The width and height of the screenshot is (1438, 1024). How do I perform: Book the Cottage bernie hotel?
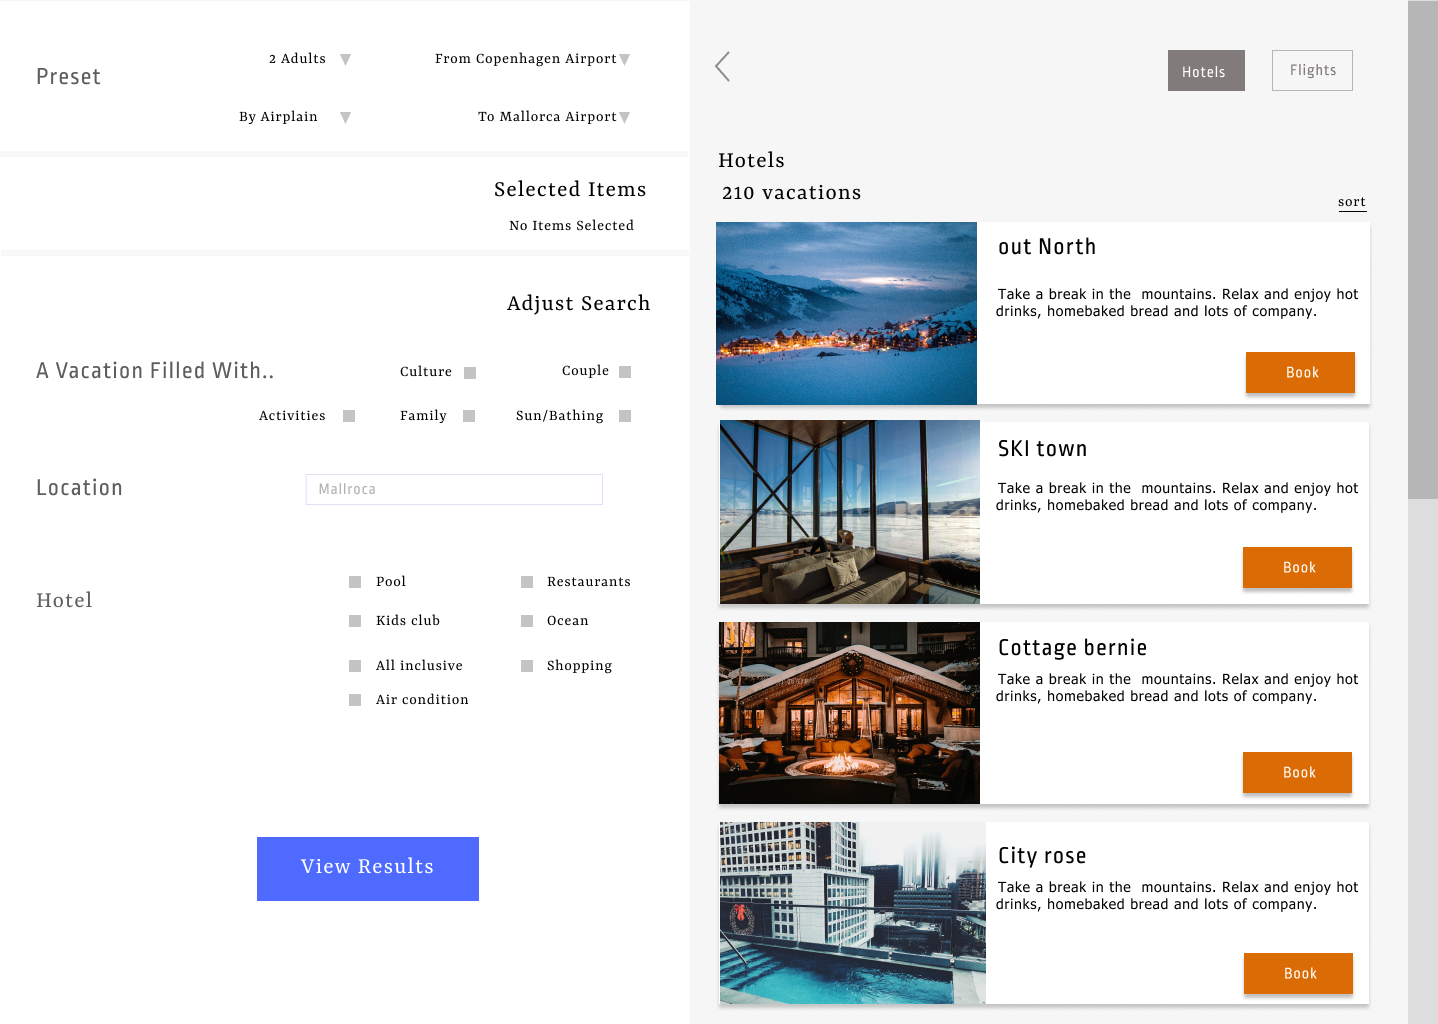tap(1297, 773)
